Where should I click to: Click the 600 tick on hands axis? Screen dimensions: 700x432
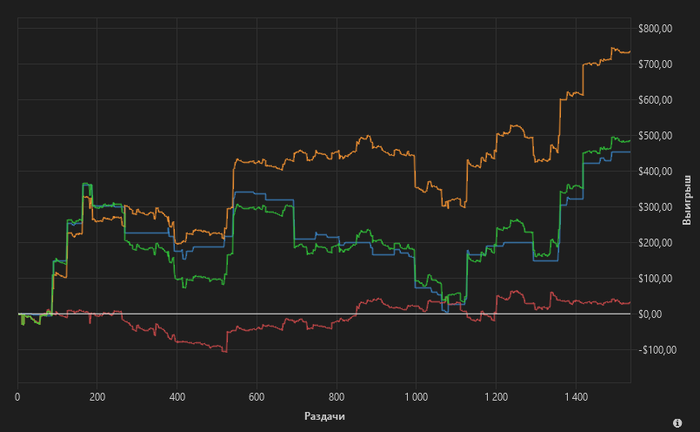click(x=257, y=397)
